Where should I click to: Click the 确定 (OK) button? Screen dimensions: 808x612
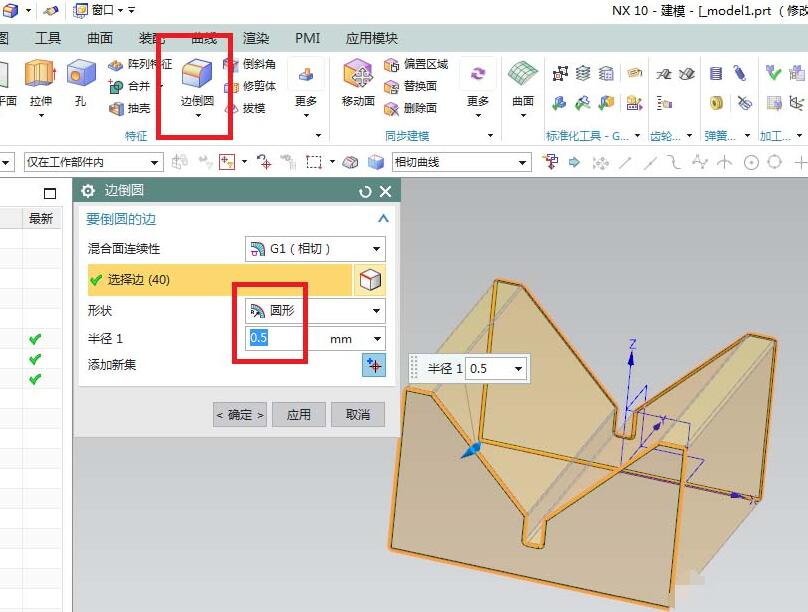point(239,414)
